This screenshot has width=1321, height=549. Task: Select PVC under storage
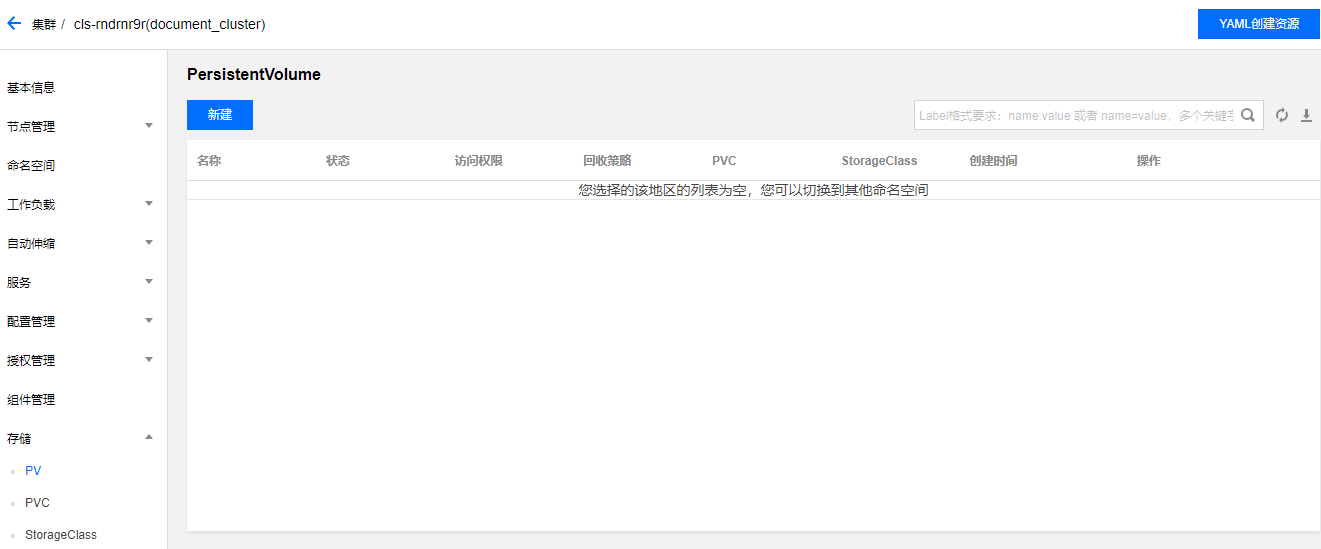[37, 503]
